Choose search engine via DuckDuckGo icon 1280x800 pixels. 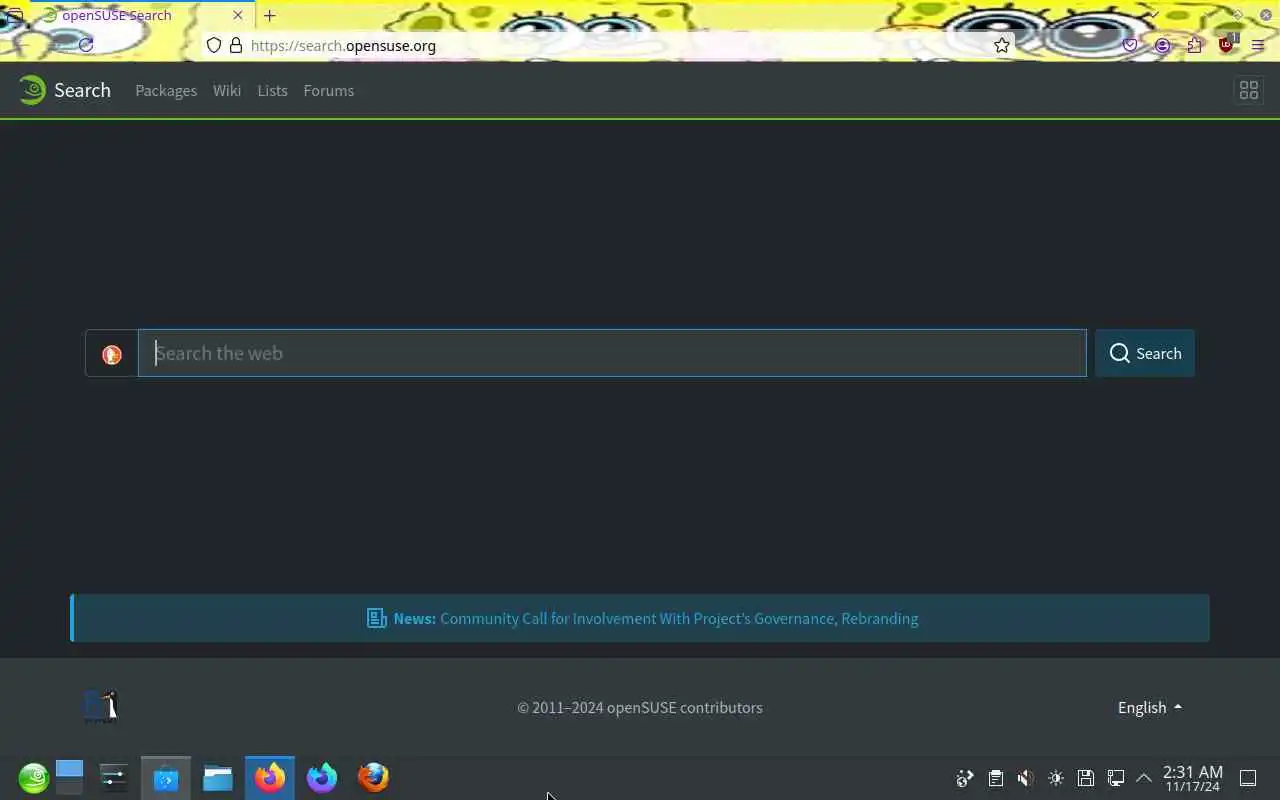tap(112, 354)
